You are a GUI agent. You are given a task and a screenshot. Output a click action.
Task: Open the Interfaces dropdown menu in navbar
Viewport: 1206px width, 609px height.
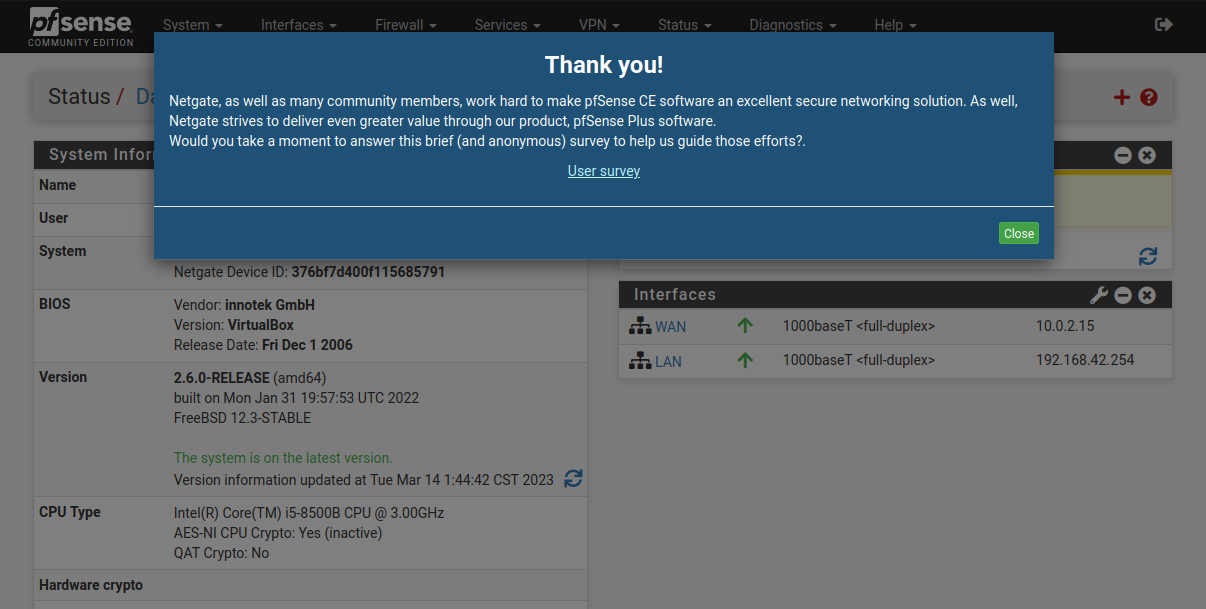click(299, 25)
